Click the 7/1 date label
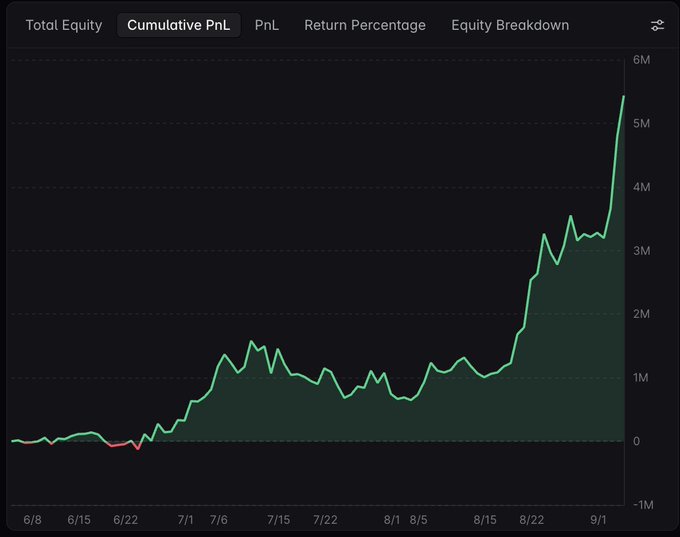This screenshot has height=537, width=680. (185, 520)
